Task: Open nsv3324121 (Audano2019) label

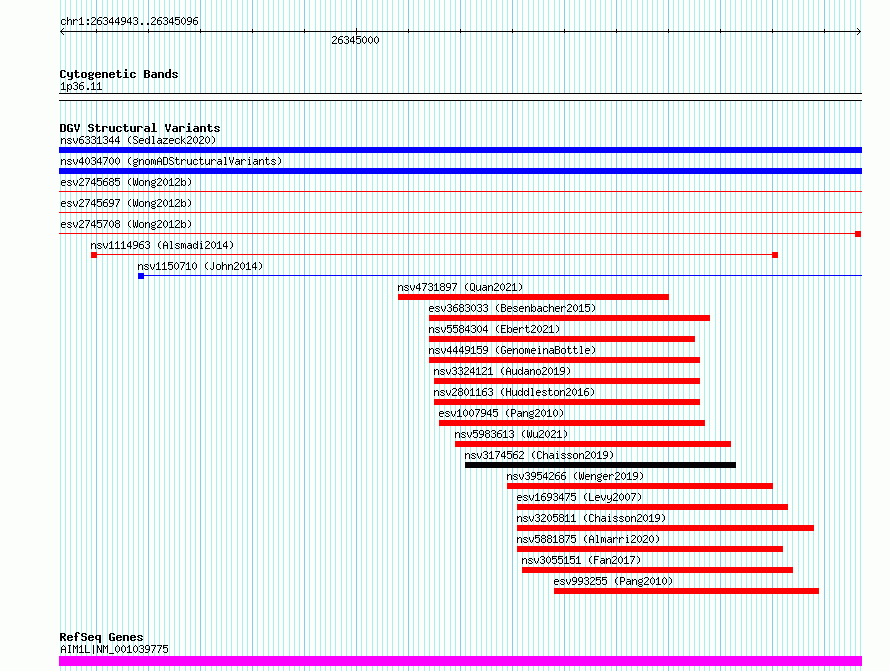Action: (x=502, y=371)
